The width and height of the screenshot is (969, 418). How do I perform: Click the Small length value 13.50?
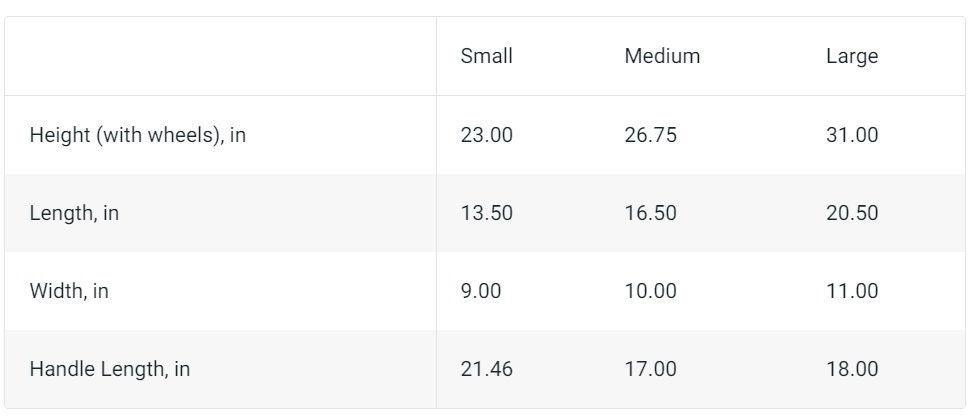point(486,213)
